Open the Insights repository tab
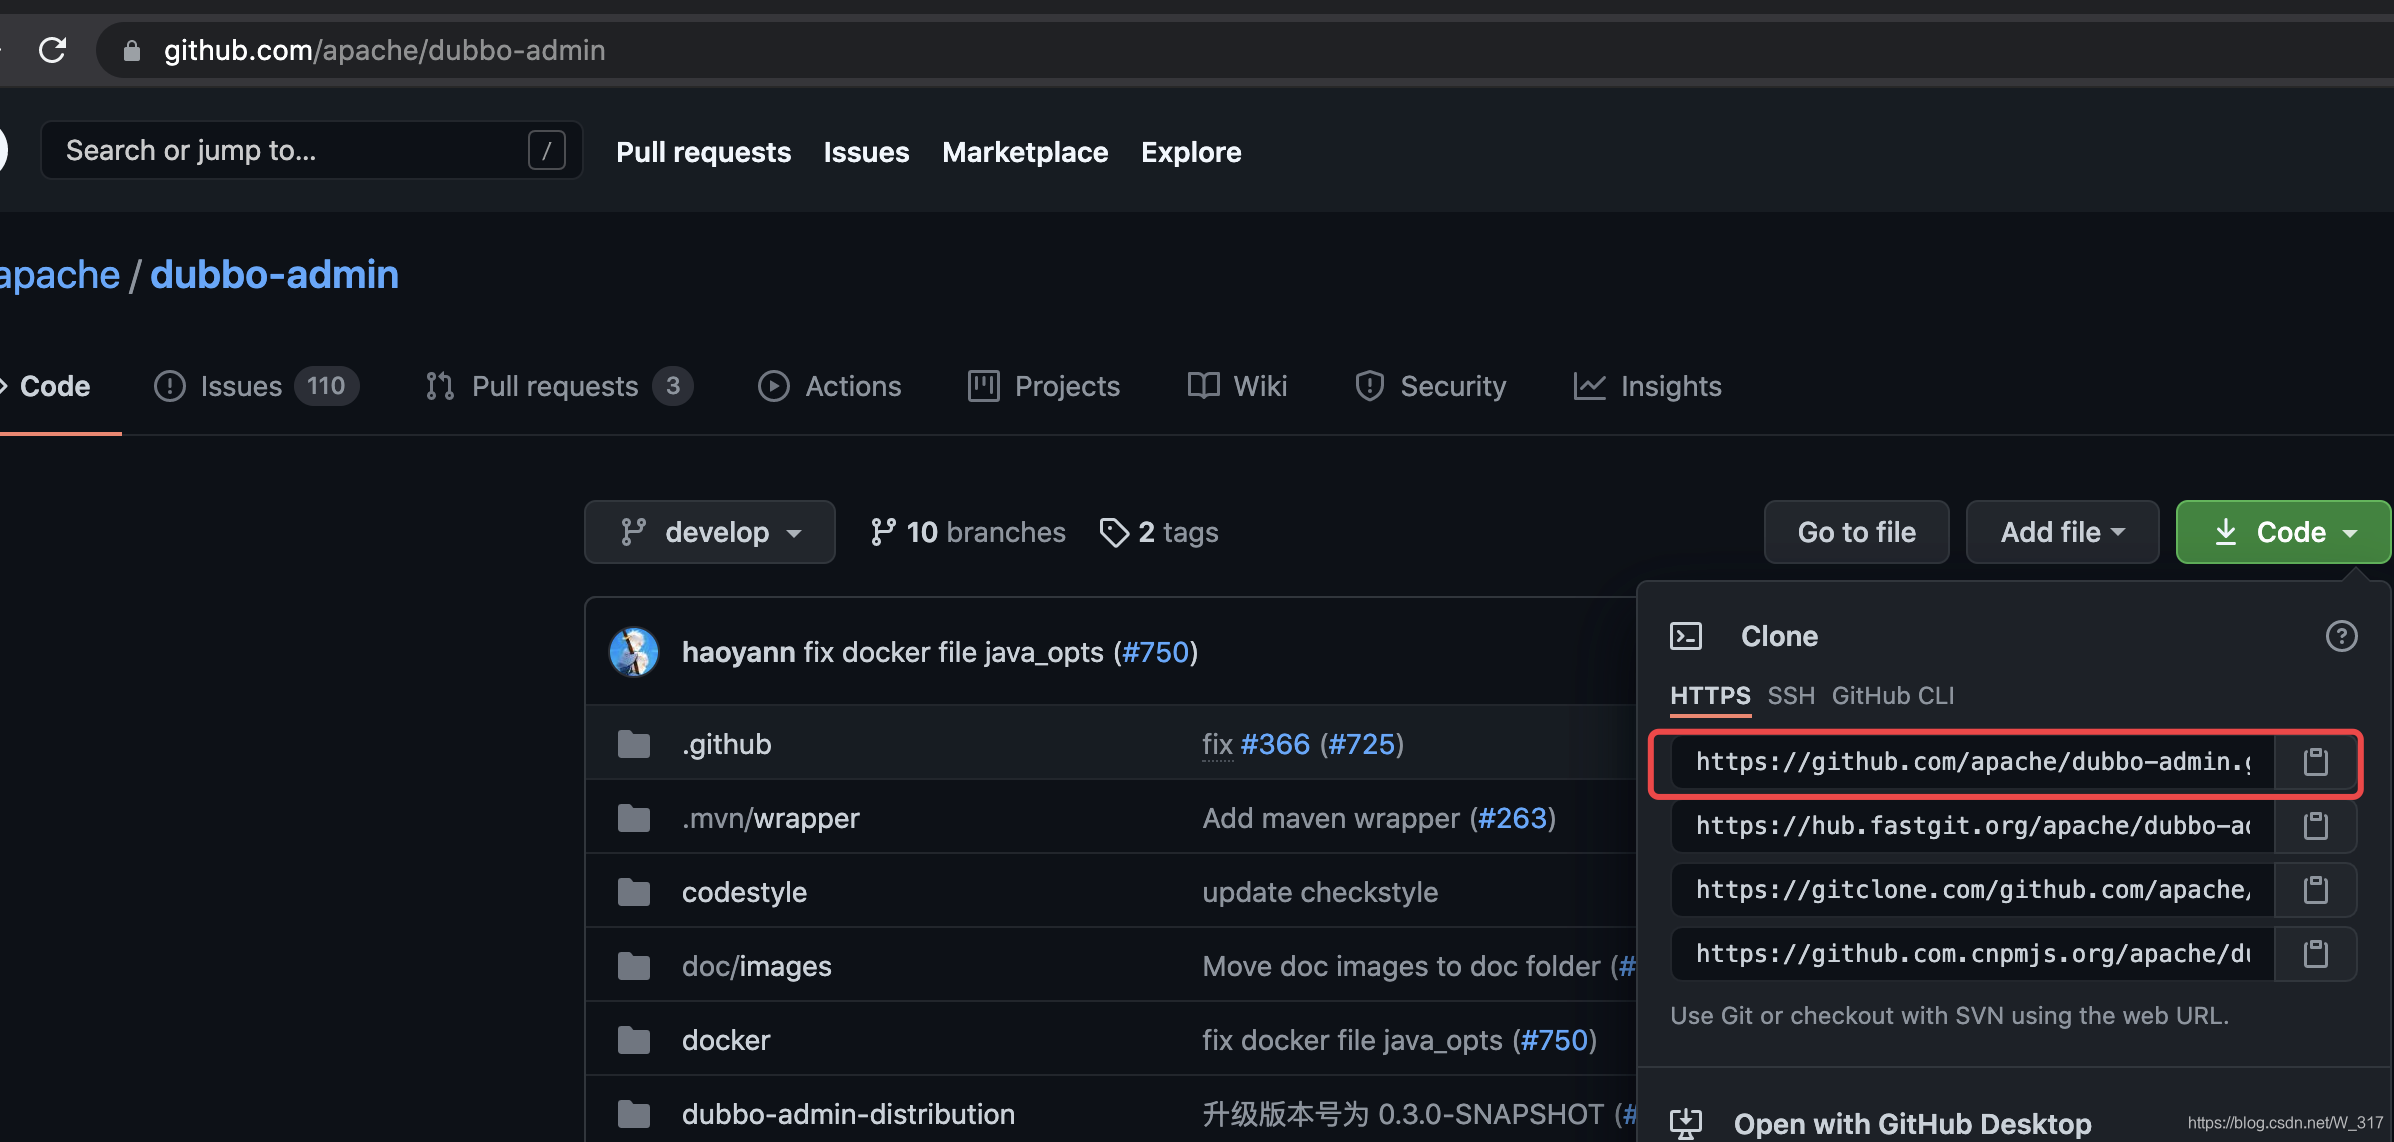 tap(1648, 386)
